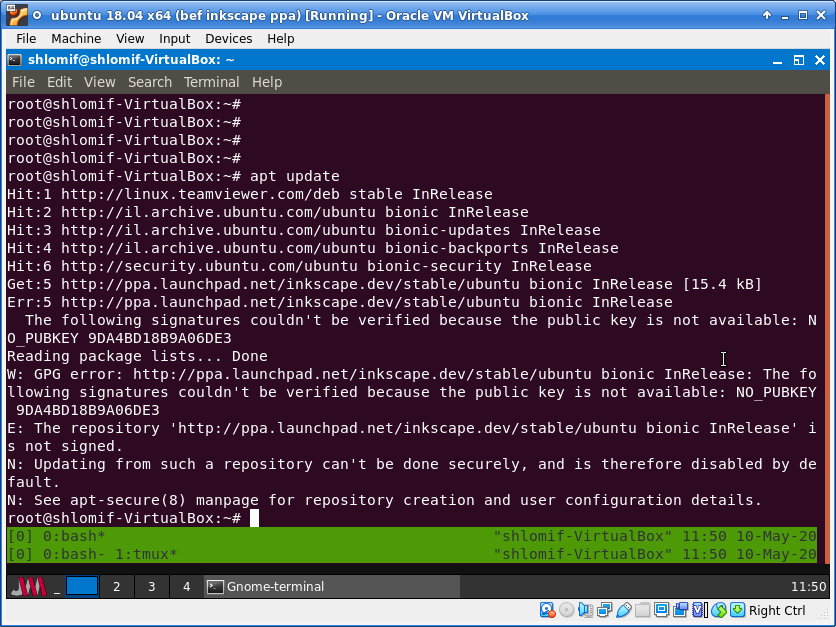Open the VirtualBox Machine menu

76,39
